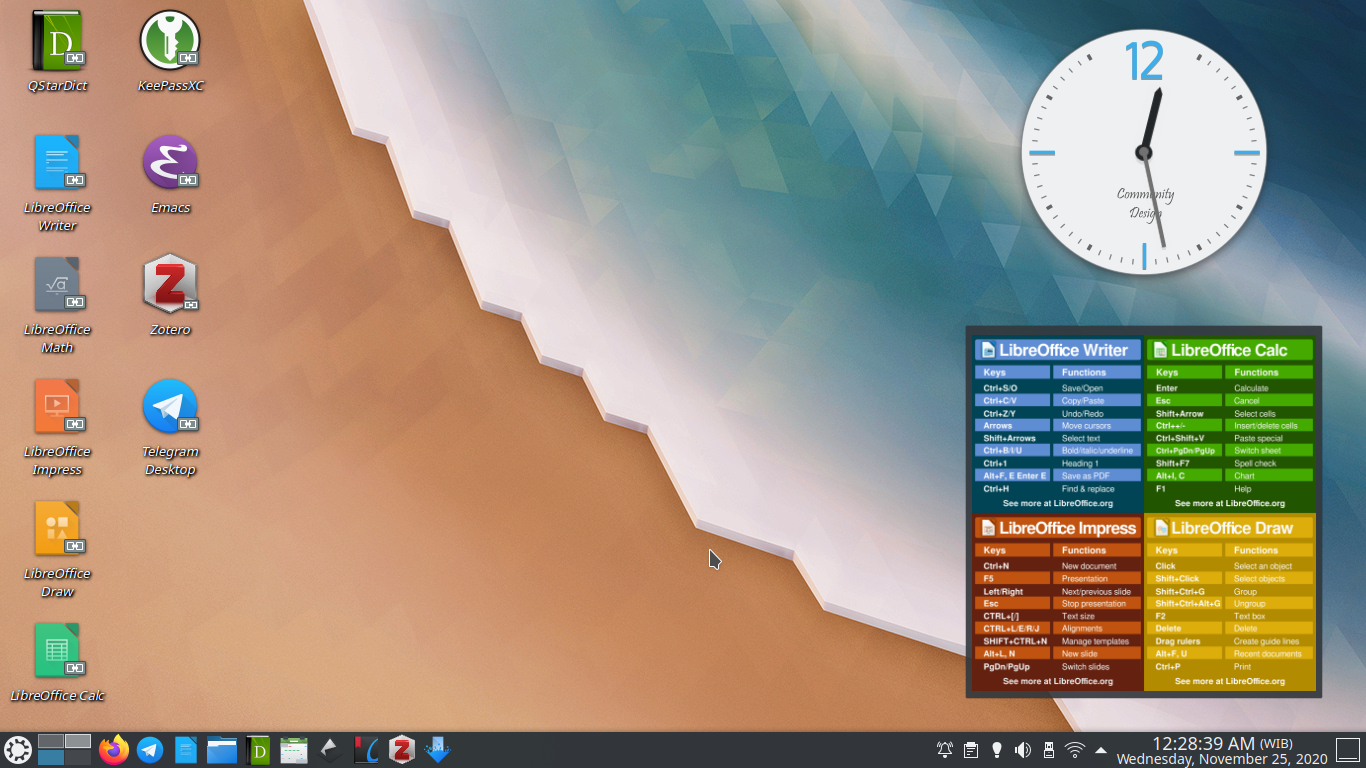The width and height of the screenshot is (1366, 768).
Task: Open the Wi-Fi networks tray icon
Action: (x=1075, y=750)
